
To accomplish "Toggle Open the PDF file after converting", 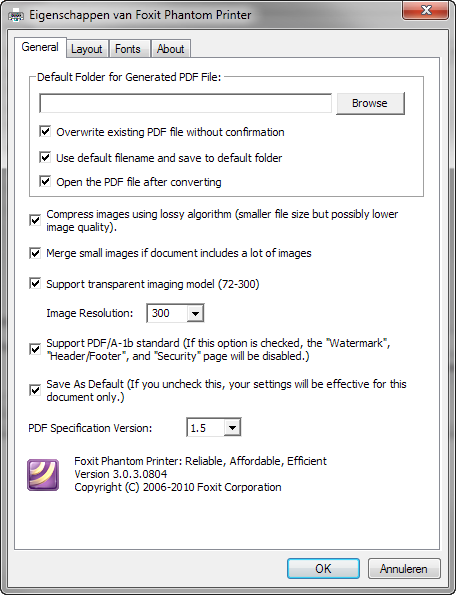I will point(45,182).
